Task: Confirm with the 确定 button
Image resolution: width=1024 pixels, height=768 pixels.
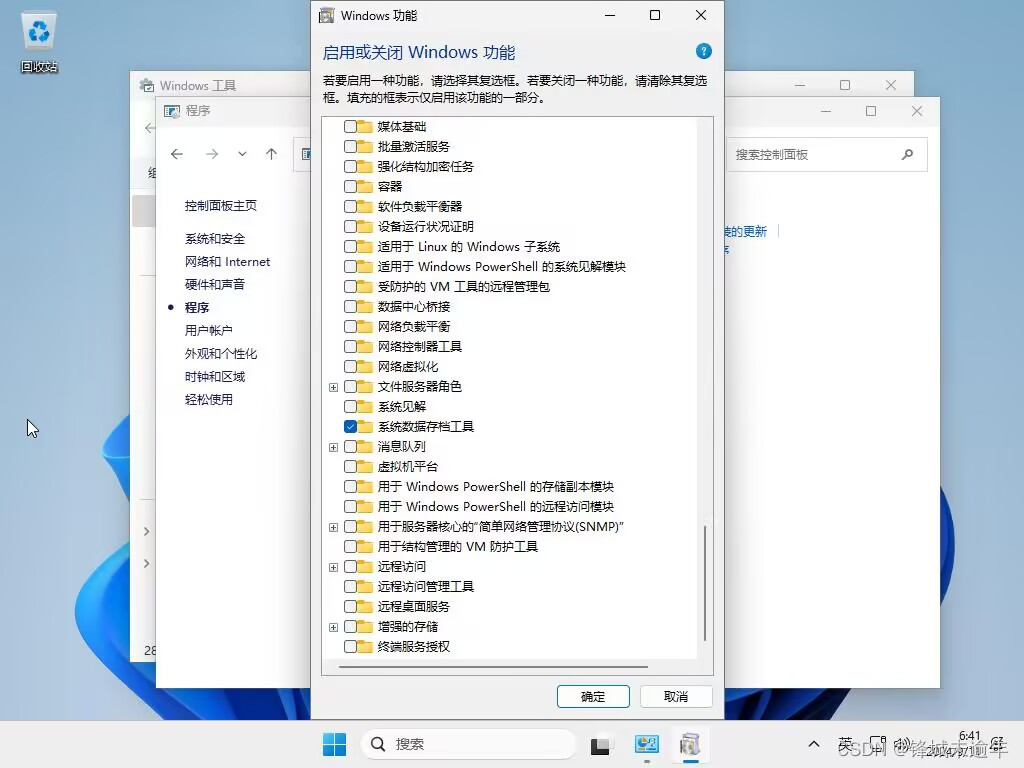Action: (x=593, y=697)
